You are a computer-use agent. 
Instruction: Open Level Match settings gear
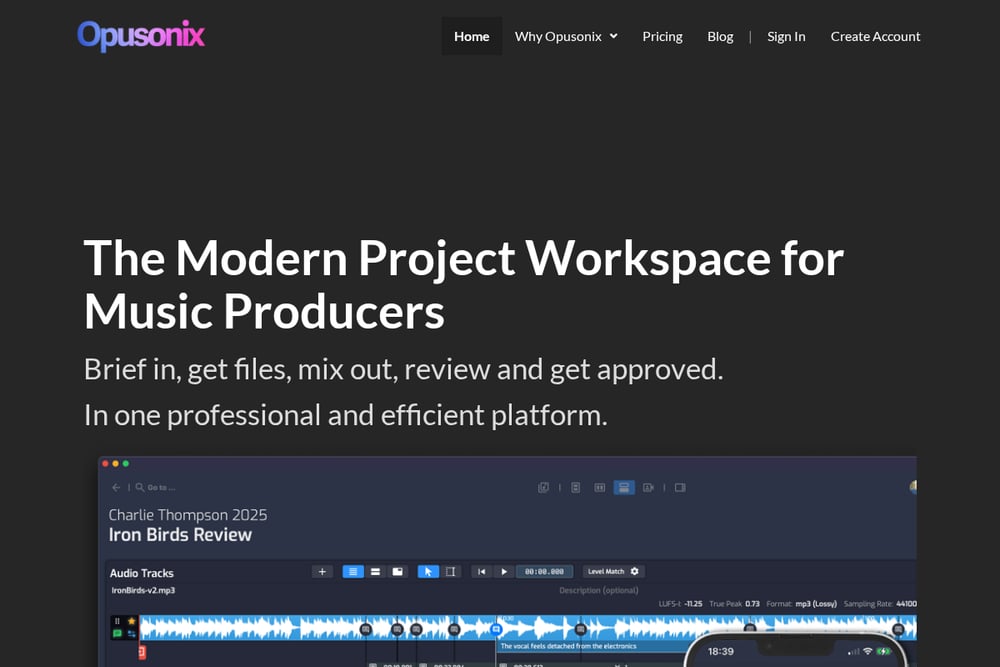[x=635, y=571]
